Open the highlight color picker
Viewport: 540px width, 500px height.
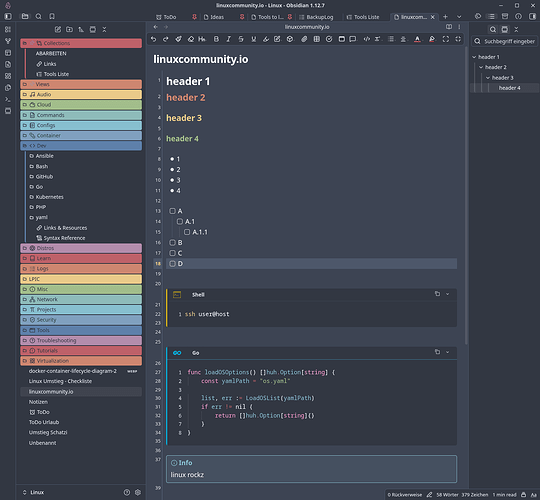[x=432, y=39]
